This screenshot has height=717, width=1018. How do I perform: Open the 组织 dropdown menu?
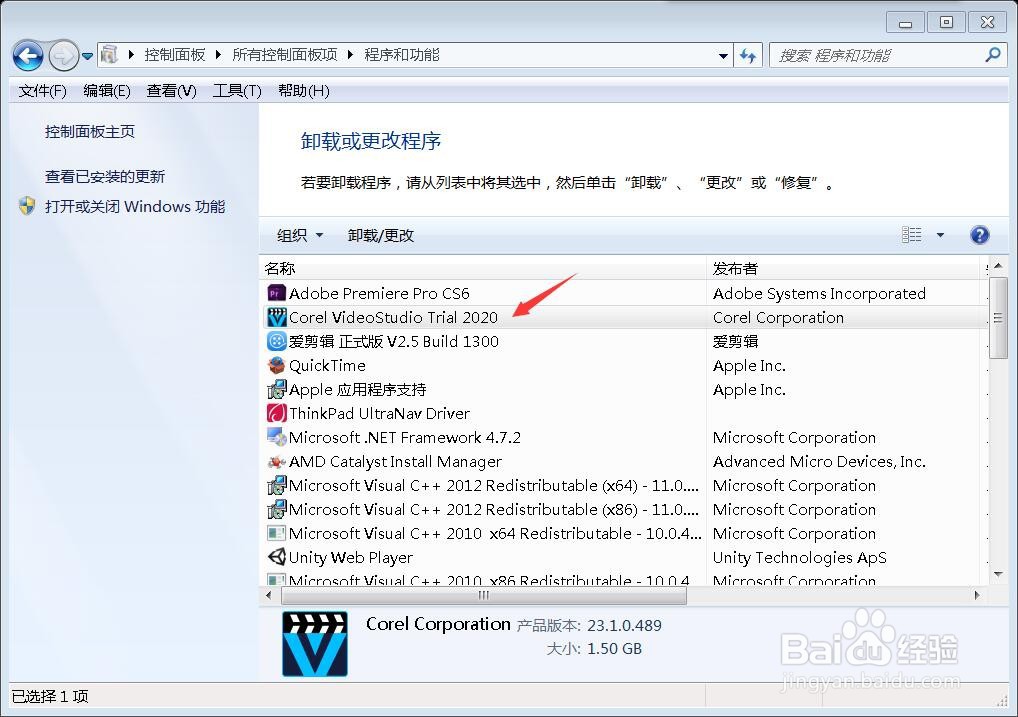point(299,235)
